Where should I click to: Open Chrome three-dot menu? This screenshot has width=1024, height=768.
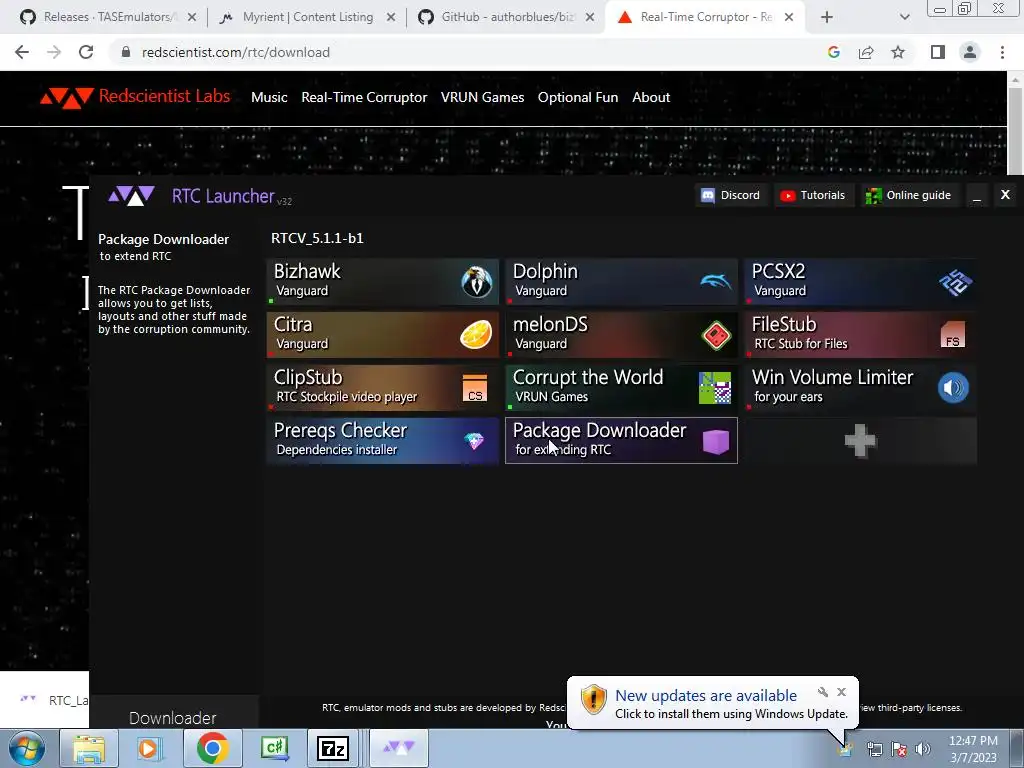coord(1002,52)
